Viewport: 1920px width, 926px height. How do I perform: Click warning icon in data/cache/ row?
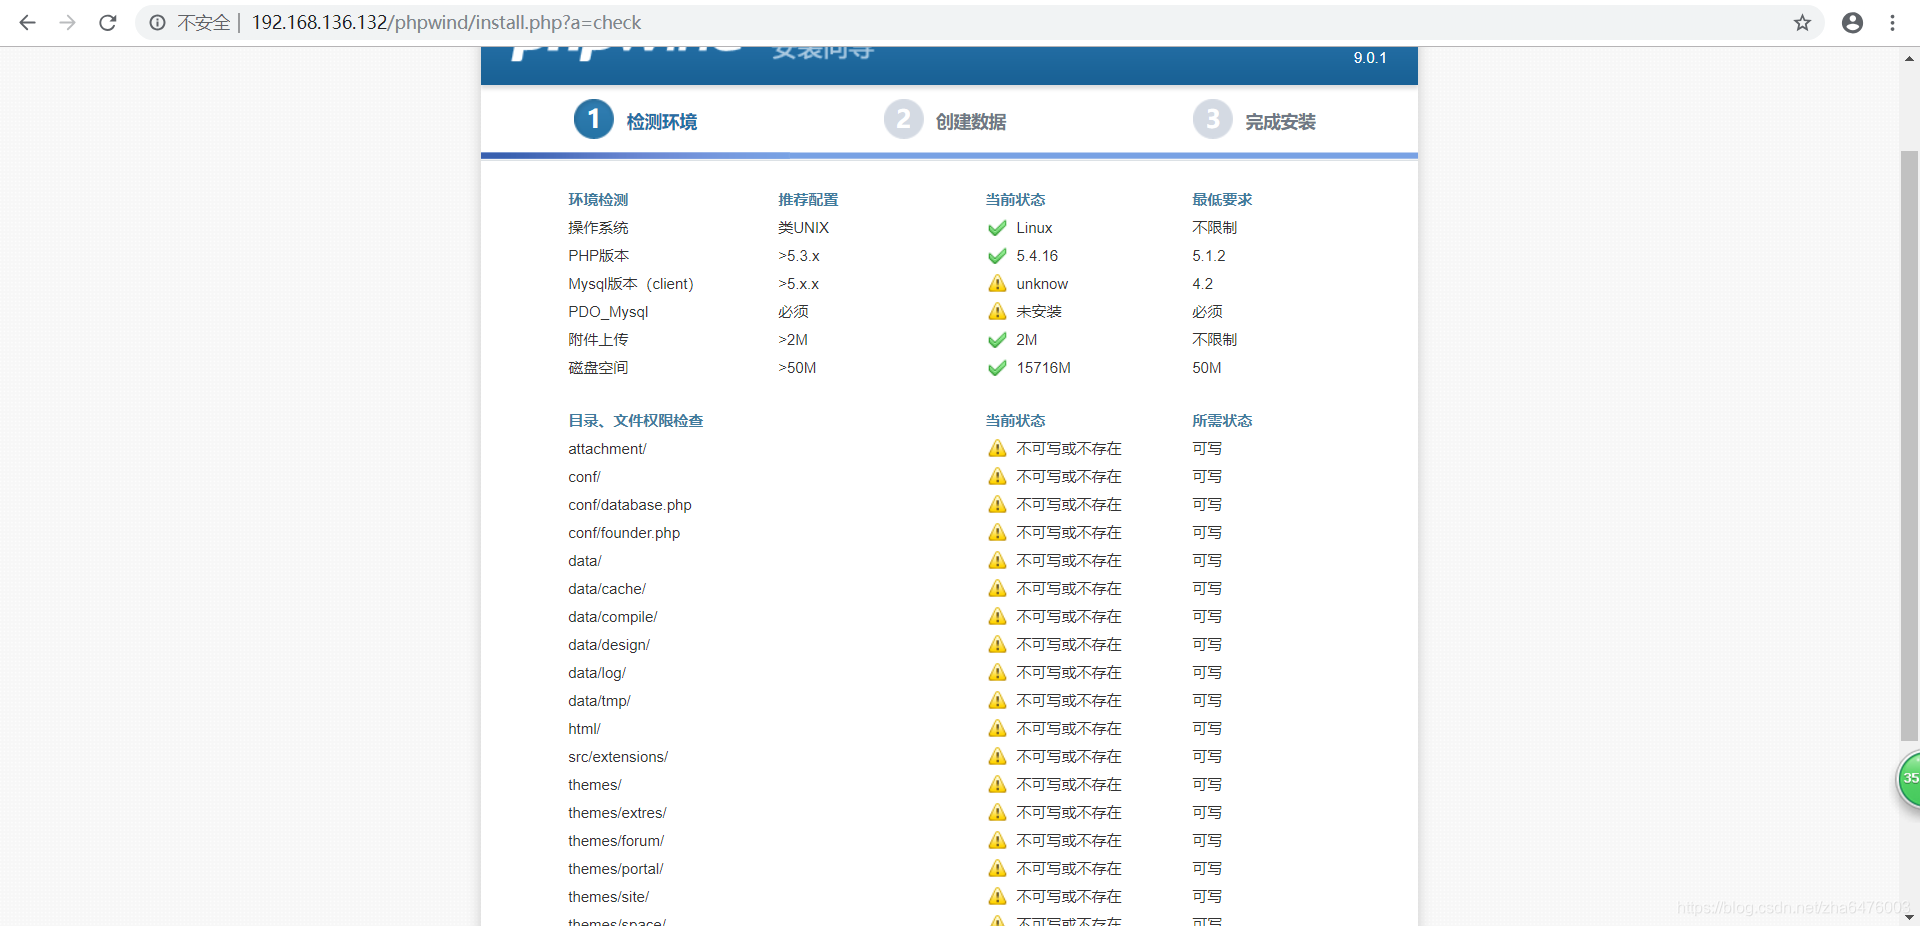[997, 589]
